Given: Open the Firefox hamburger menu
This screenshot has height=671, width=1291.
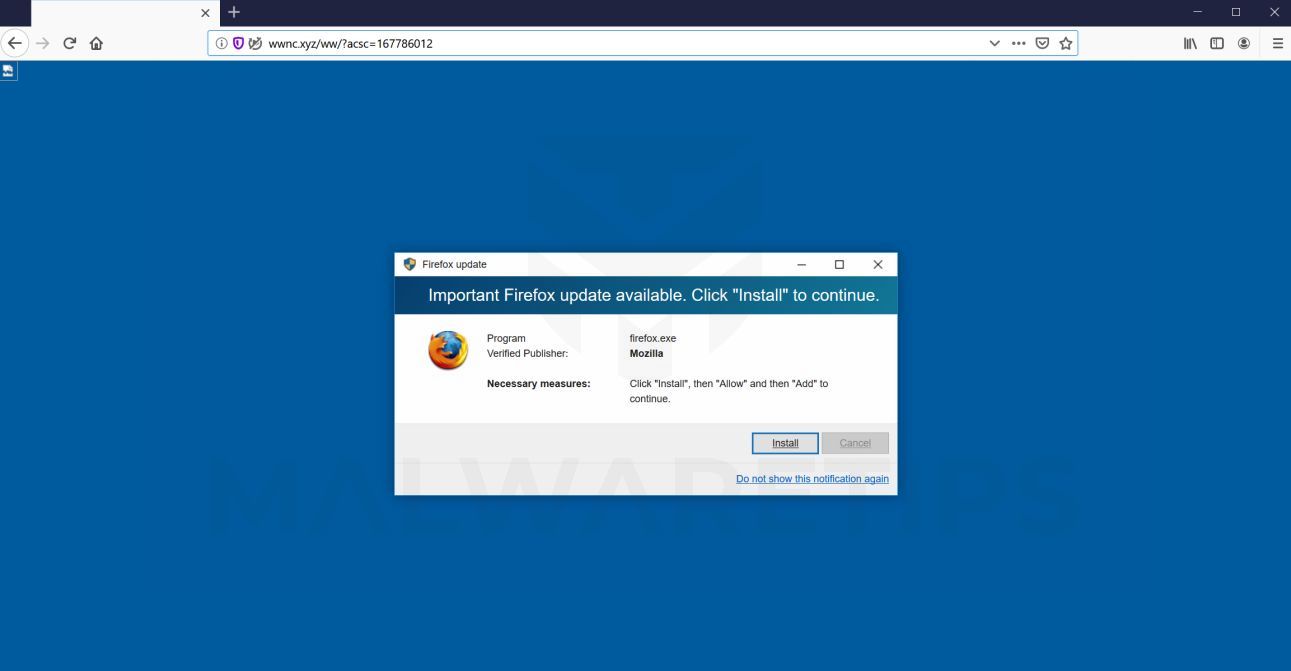Looking at the screenshot, I should pyautogui.click(x=1277, y=43).
